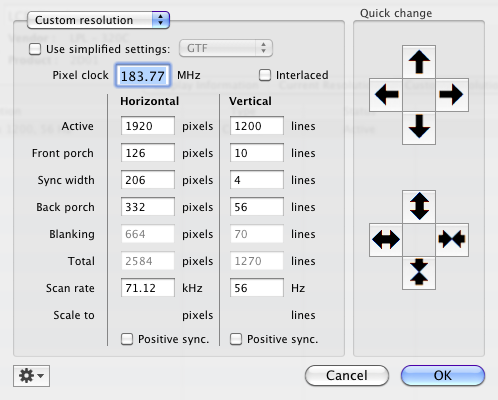
Task: Click the Vertical Scan rate 56 Hz field
Action: point(257,288)
